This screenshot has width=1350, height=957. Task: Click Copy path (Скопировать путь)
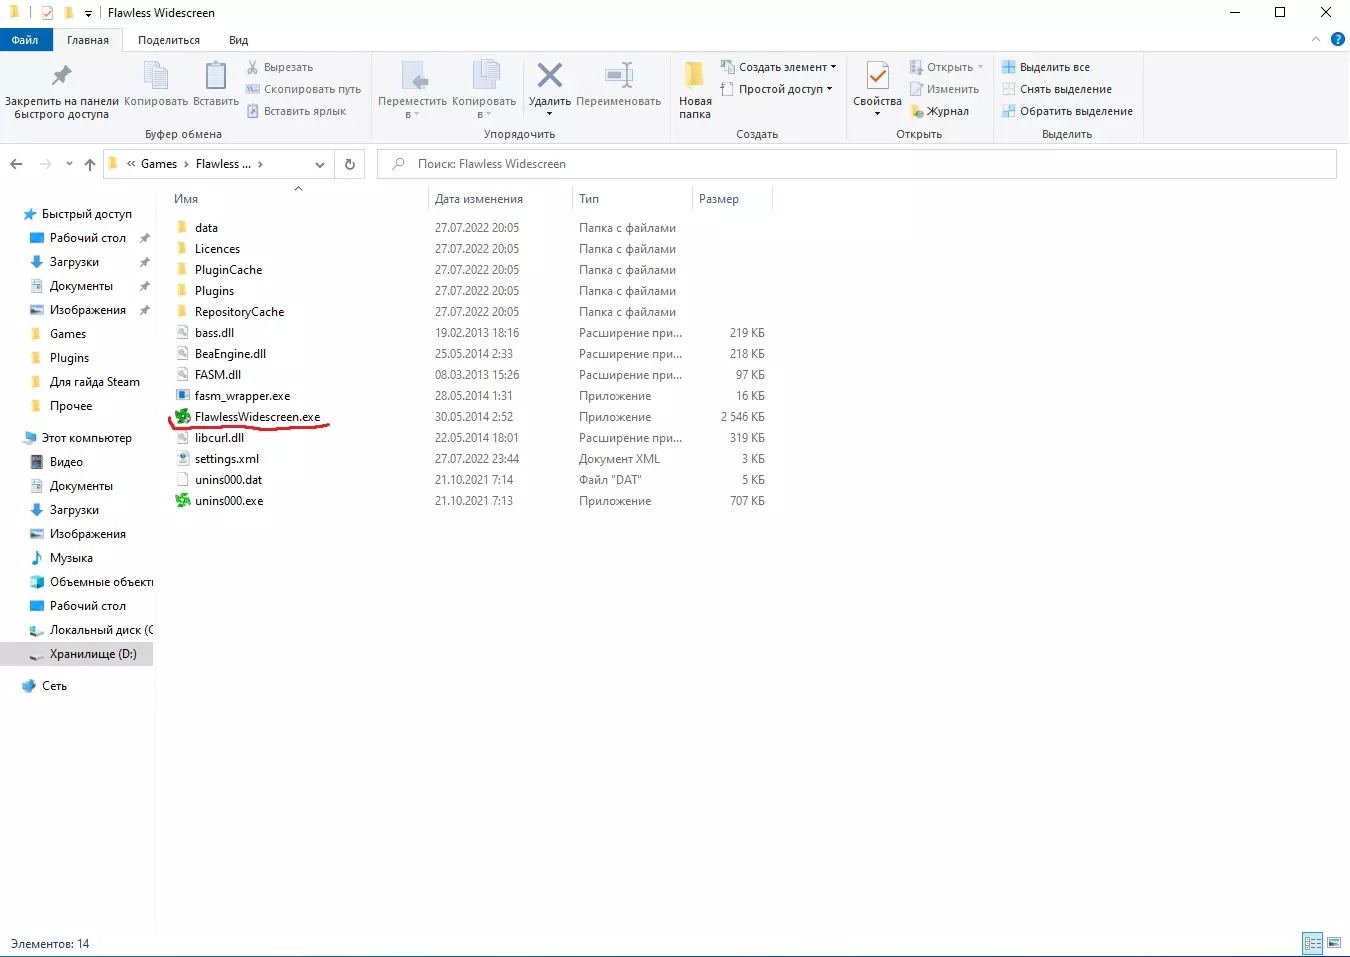point(304,89)
